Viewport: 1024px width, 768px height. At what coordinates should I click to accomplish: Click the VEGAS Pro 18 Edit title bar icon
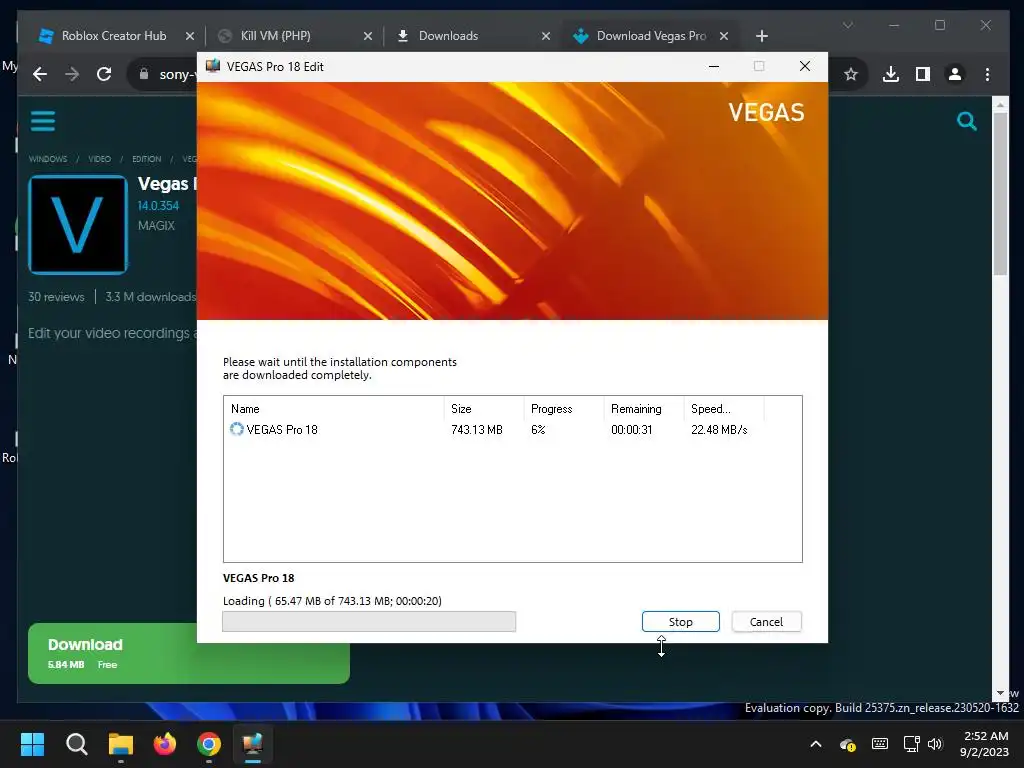(x=213, y=66)
